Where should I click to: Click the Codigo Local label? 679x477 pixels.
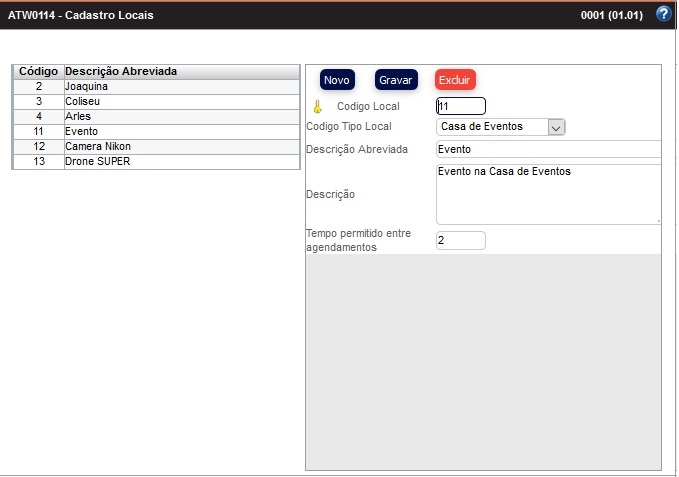click(368, 106)
